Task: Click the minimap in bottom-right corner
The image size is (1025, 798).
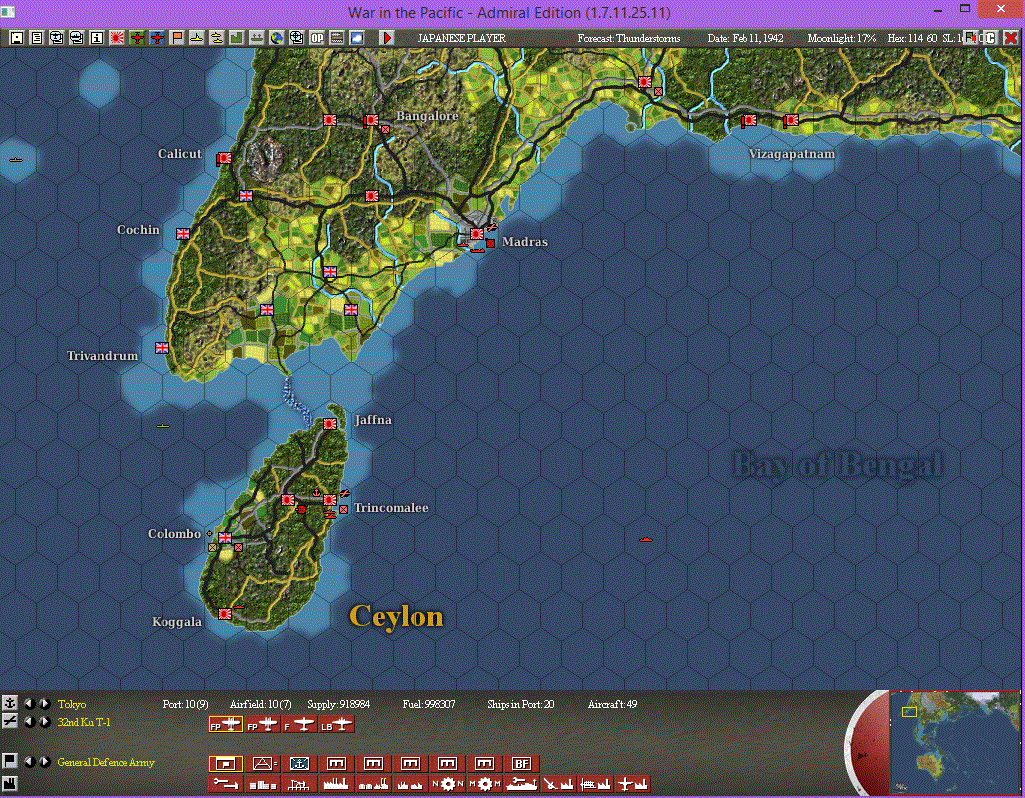Action: coord(954,742)
